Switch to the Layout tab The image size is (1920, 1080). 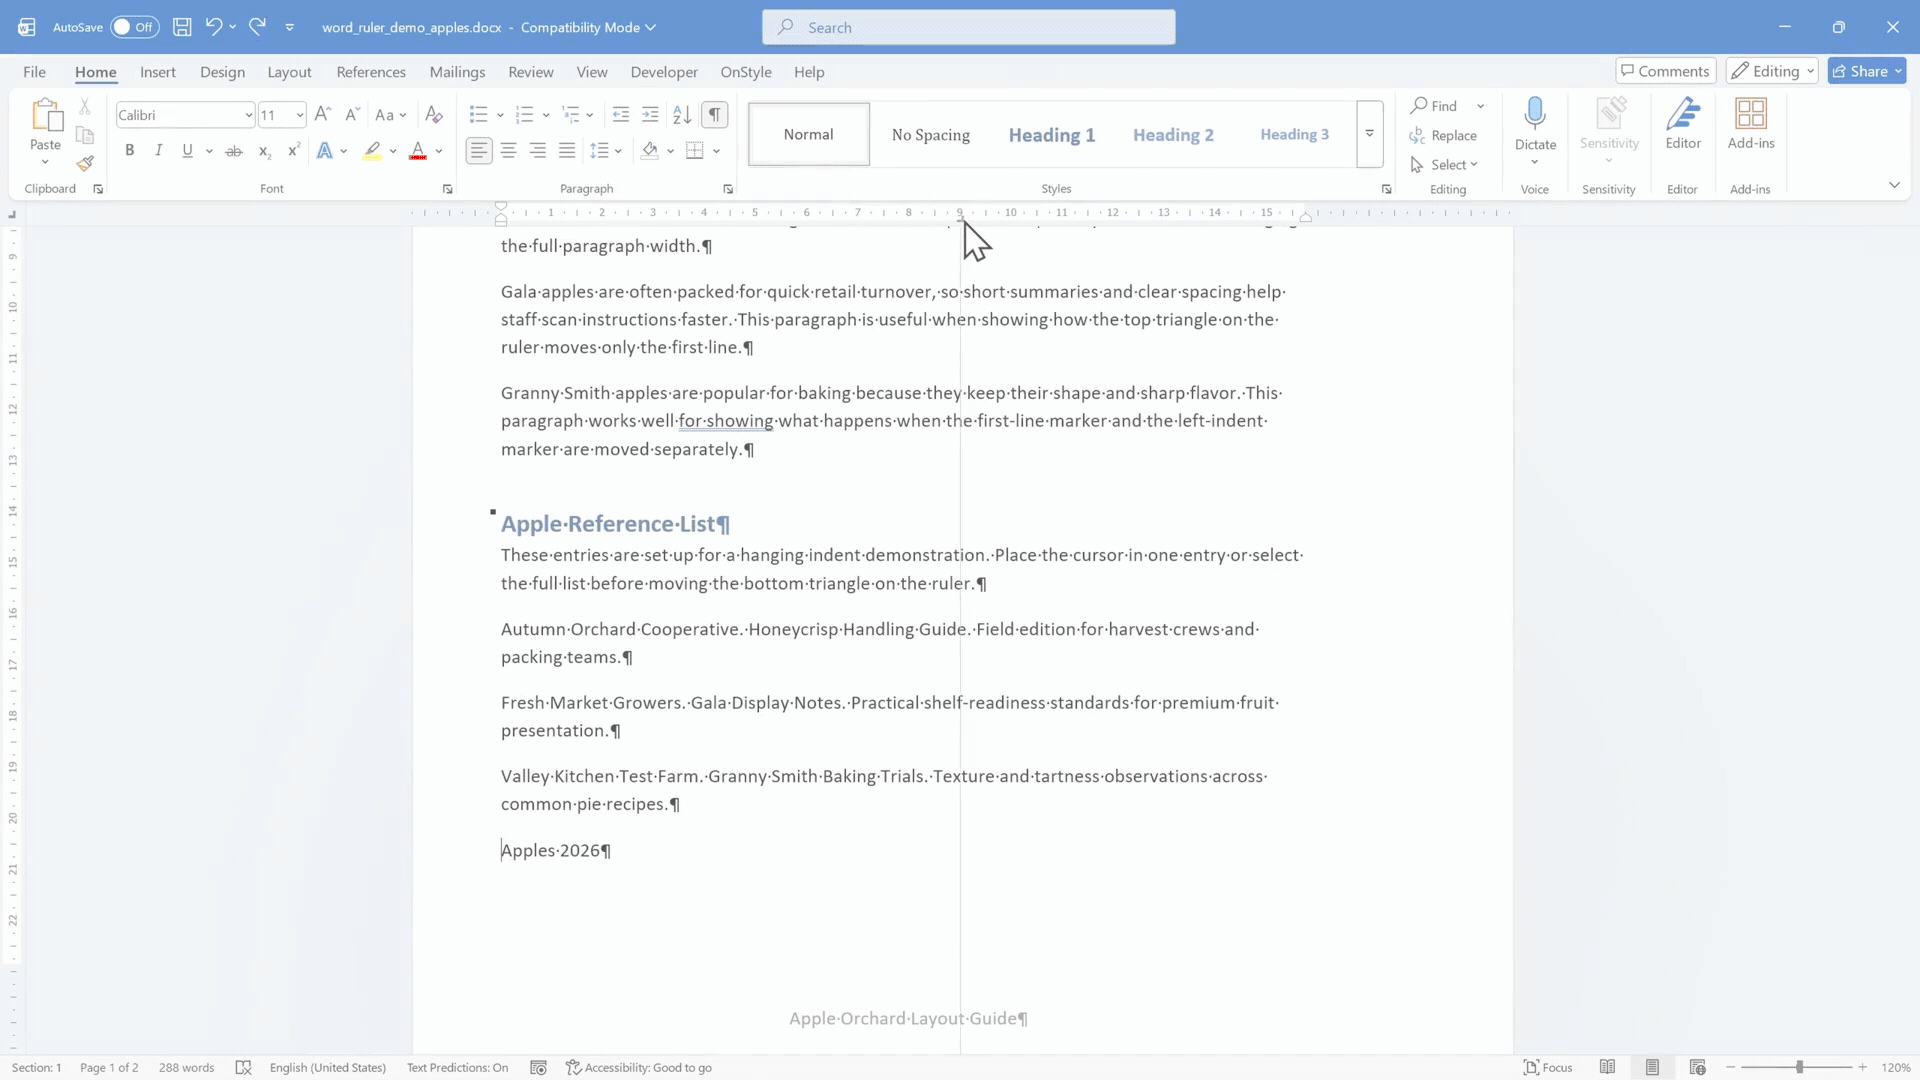289,72
